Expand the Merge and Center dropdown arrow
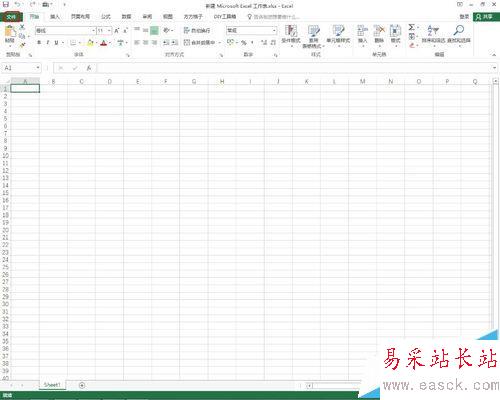This screenshot has height=400, width=500. point(220,43)
